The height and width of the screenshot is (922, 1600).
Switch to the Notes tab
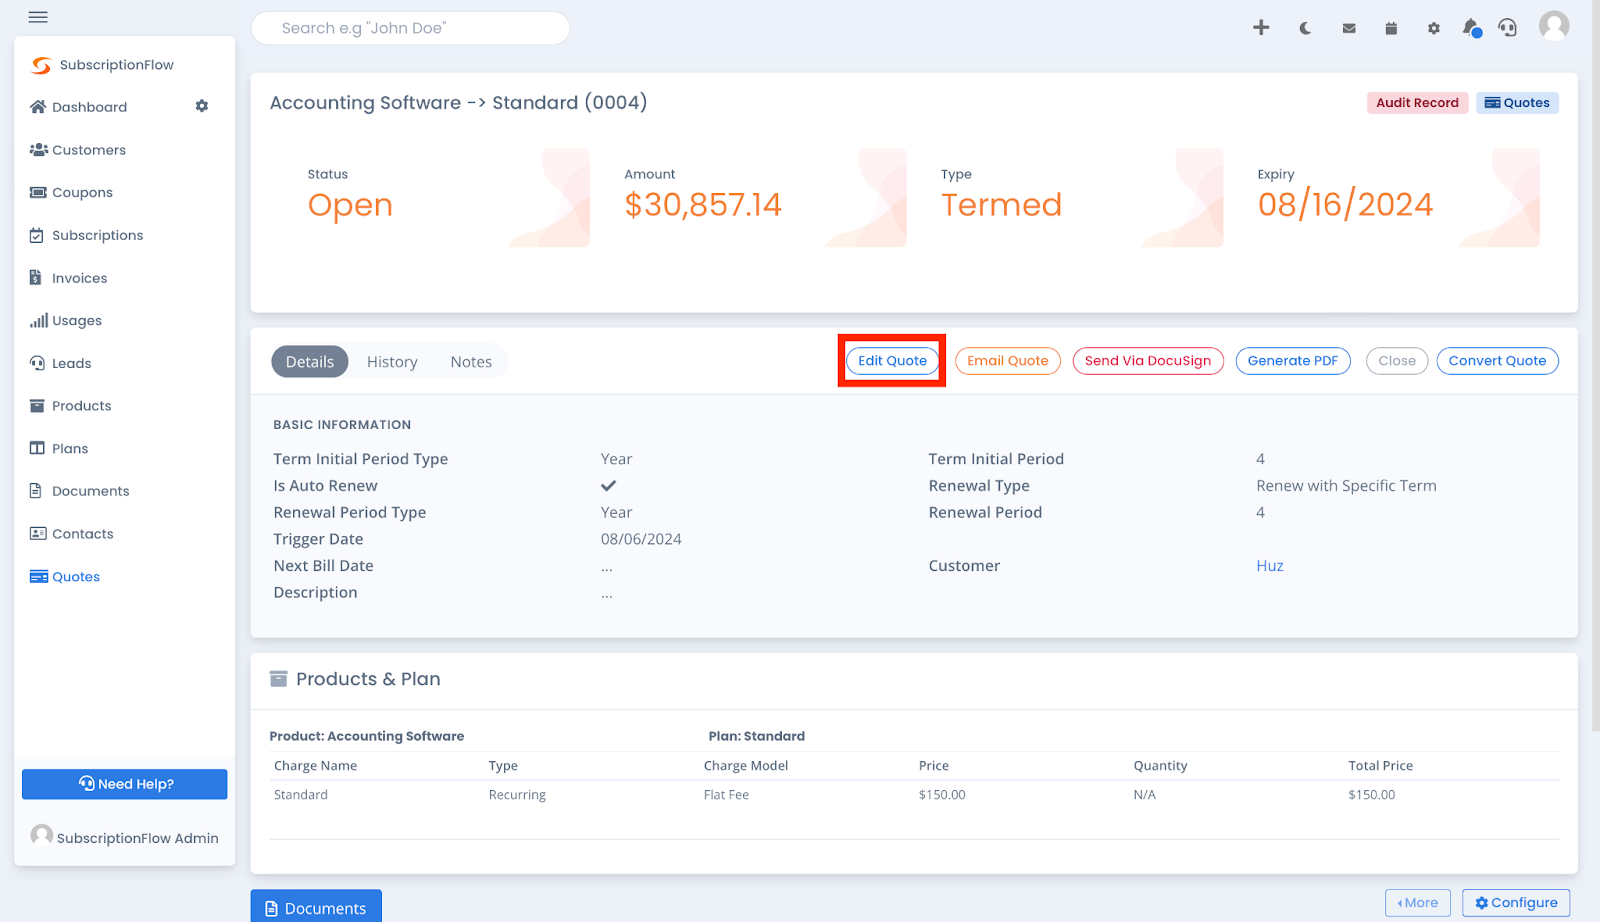(x=471, y=362)
